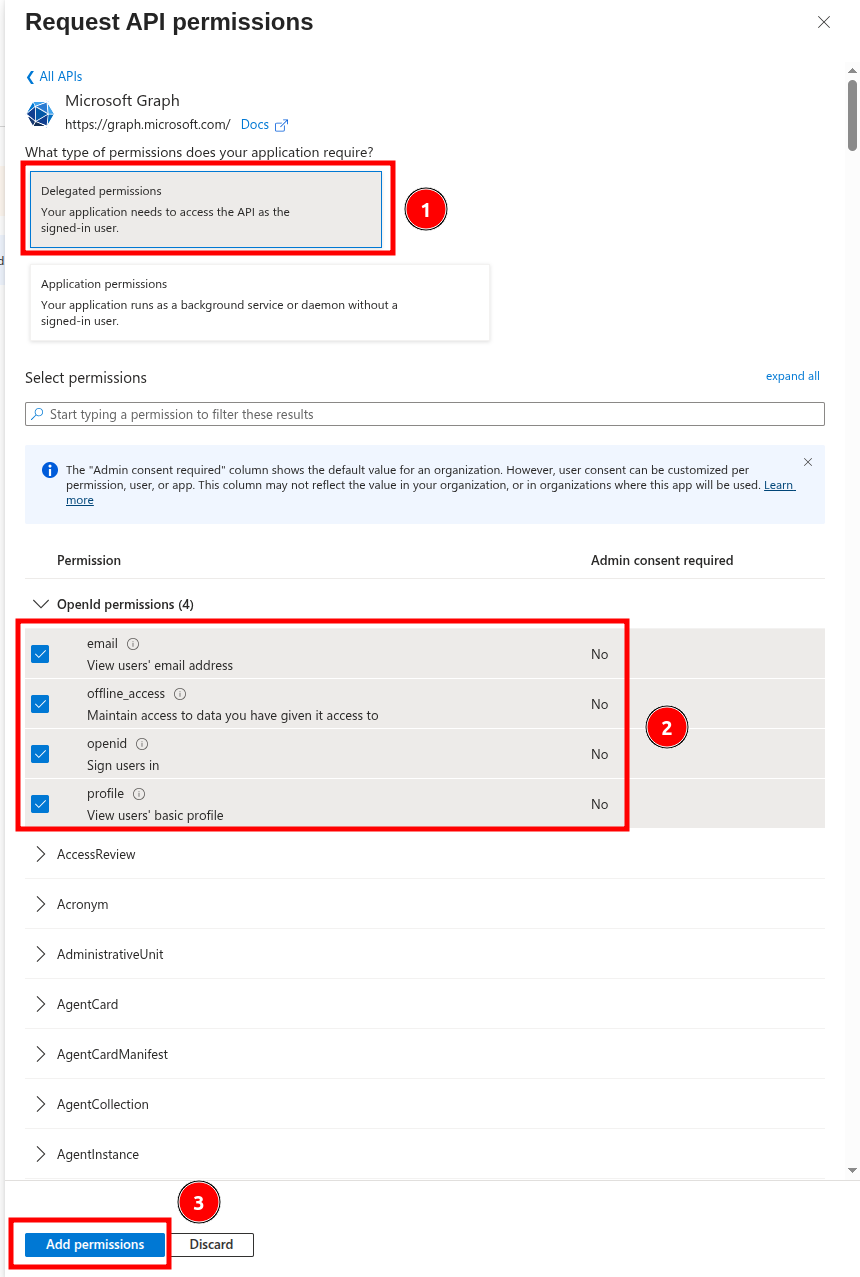Click the scrollbar down arrow

[x=852, y=1169]
